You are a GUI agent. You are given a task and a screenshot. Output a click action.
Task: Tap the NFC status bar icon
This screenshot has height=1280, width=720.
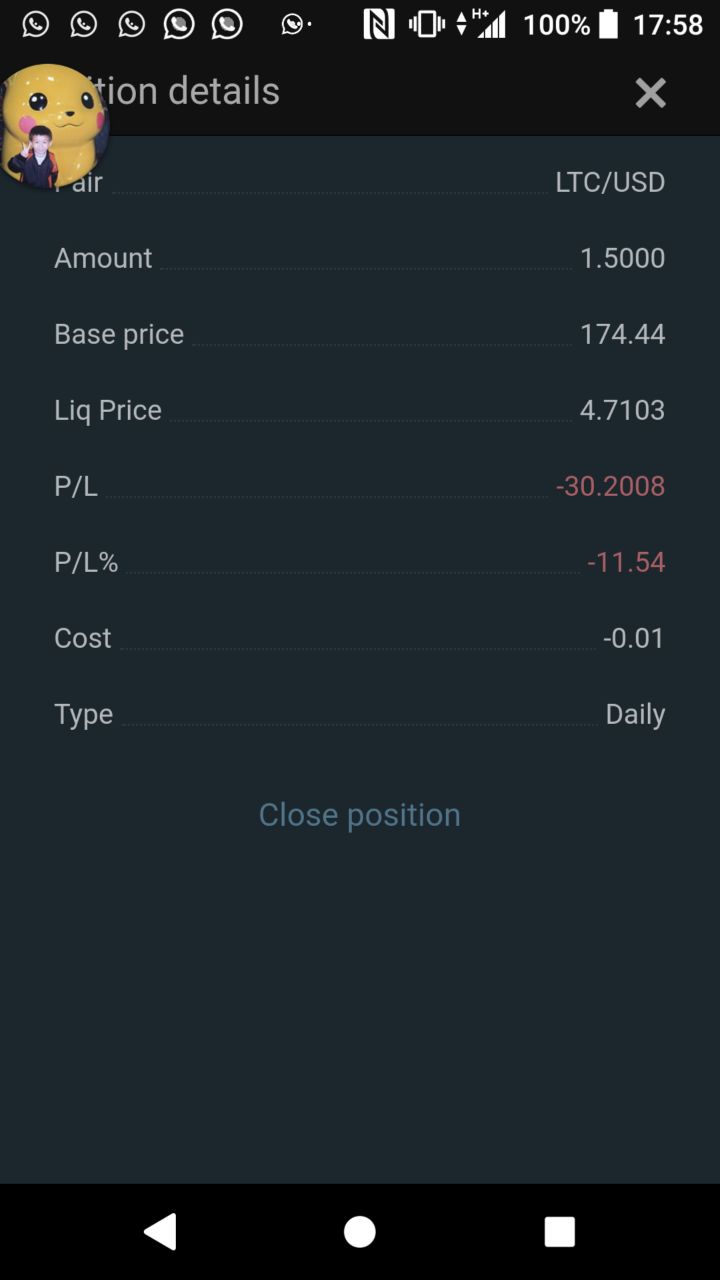(378, 24)
